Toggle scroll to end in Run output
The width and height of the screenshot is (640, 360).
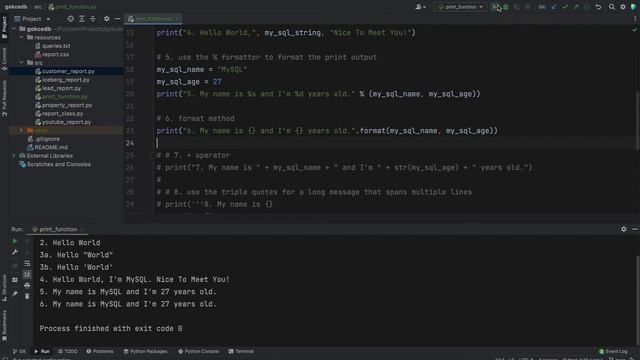(x=27, y=274)
